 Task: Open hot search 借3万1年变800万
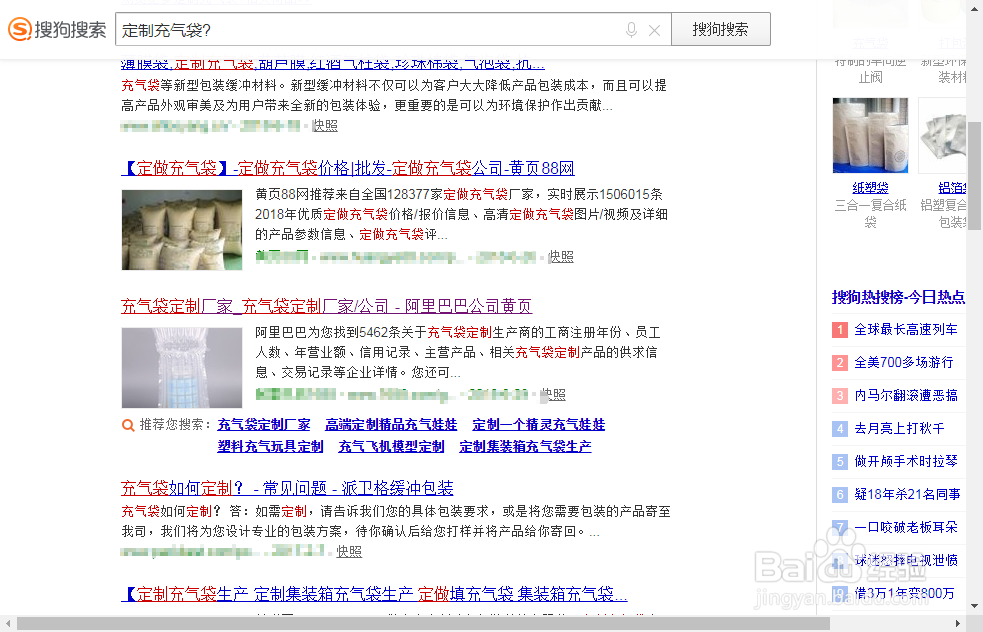point(905,593)
